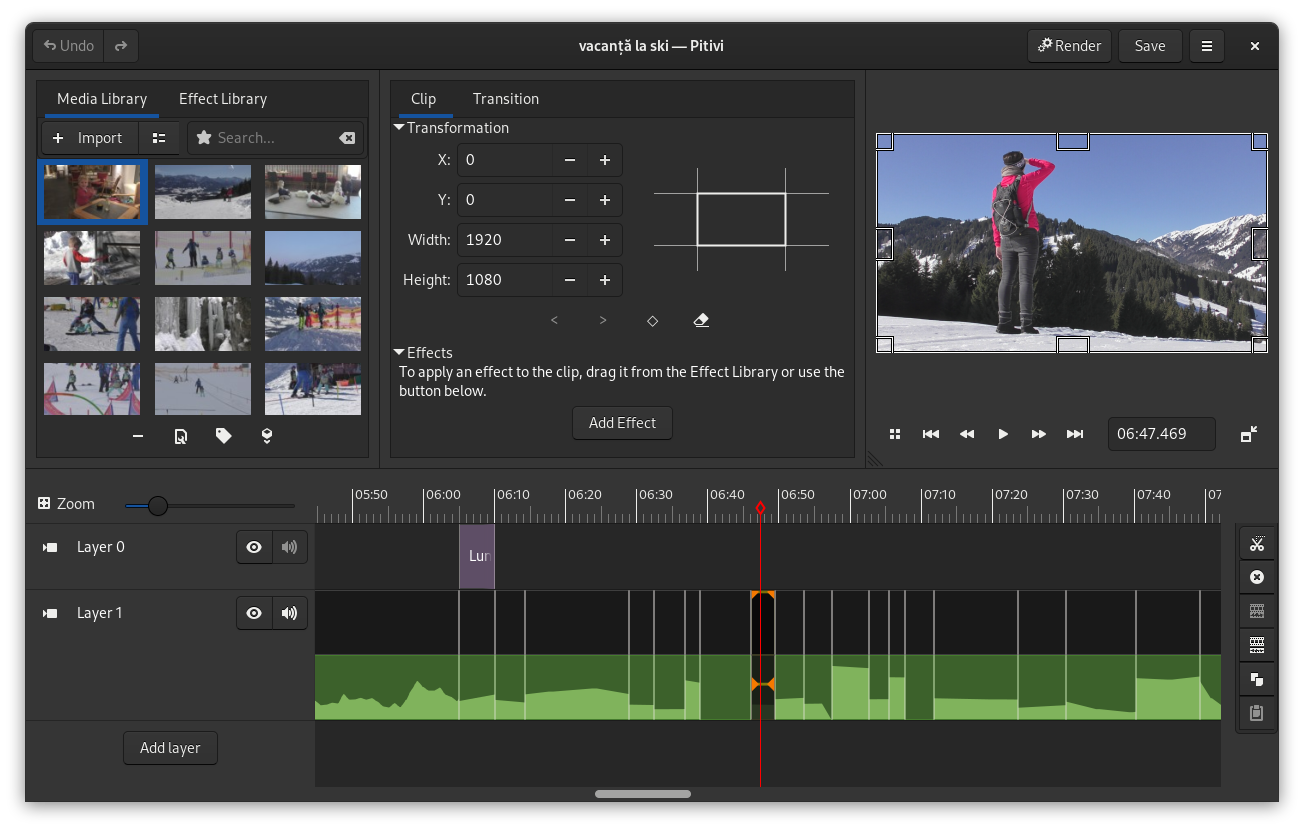Split the clip with the scissors tool
This screenshot has width=1304, height=830.
[x=1257, y=543]
